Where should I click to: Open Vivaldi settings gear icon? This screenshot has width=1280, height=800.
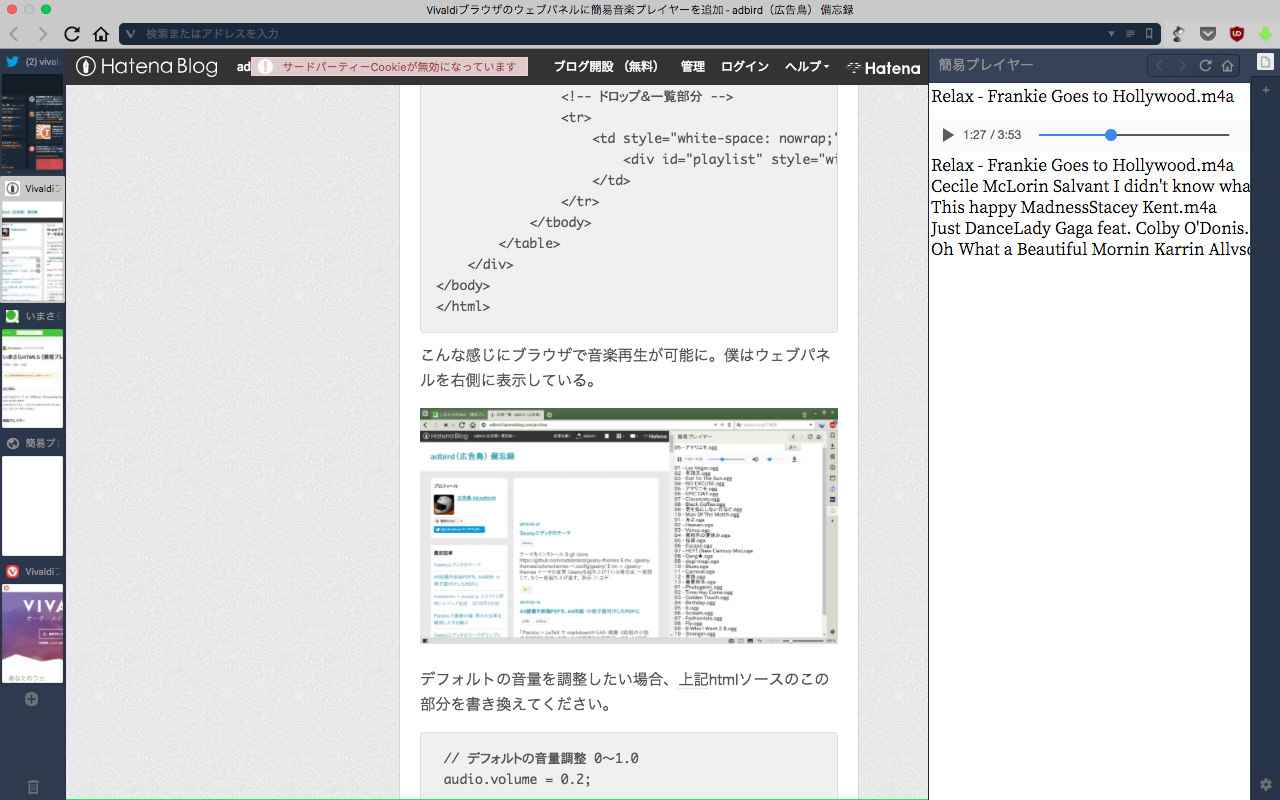(1265, 784)
